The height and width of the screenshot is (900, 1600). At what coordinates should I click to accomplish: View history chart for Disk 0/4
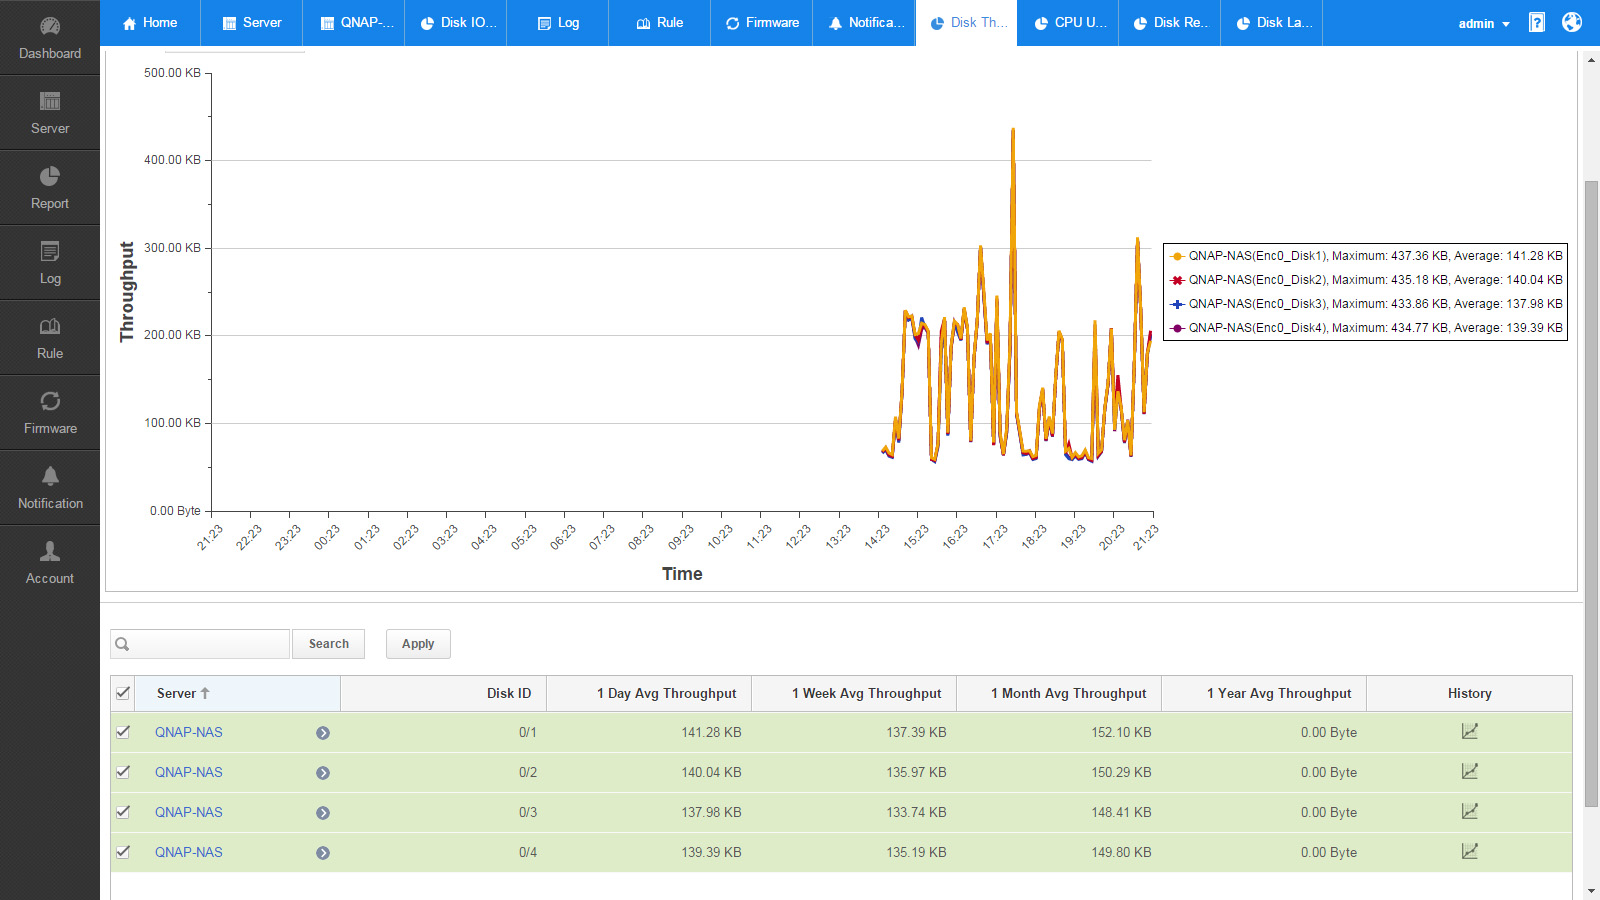pyautogui.click(x=1469, y=852)
